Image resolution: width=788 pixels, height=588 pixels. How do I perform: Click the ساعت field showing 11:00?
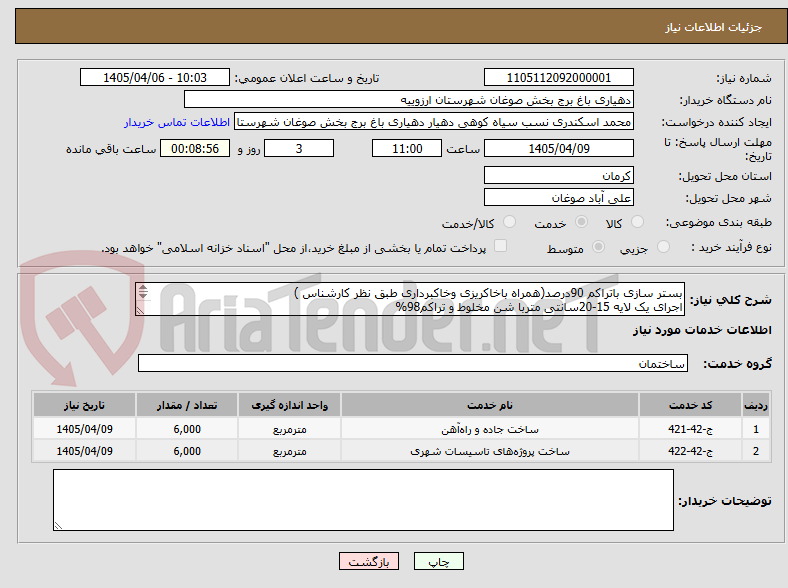point(407,148)
